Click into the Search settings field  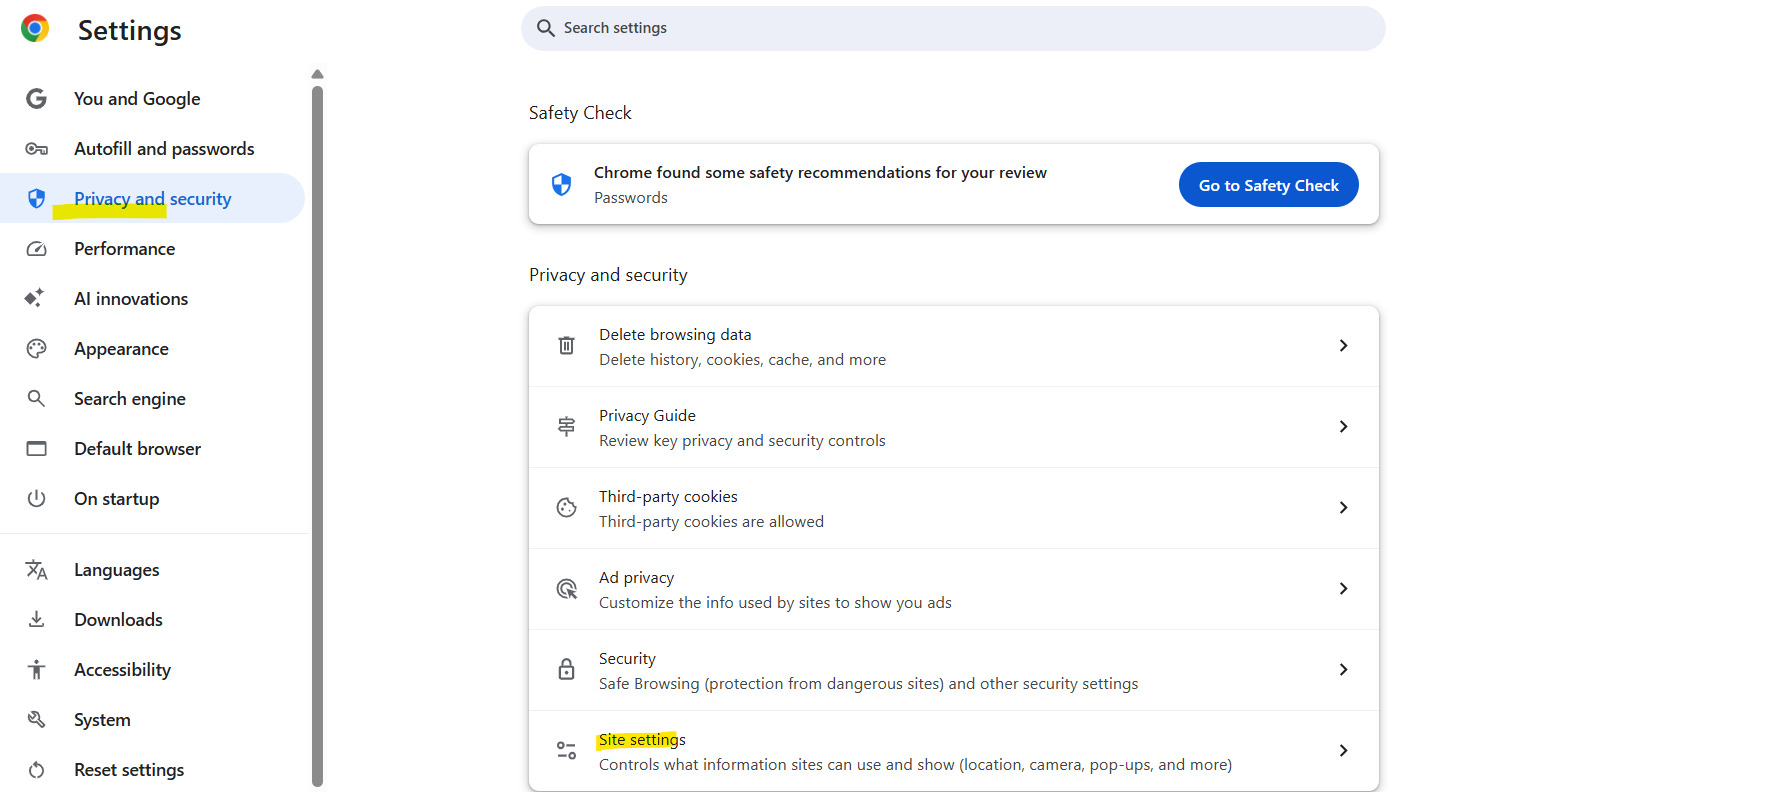click(953, 28)
